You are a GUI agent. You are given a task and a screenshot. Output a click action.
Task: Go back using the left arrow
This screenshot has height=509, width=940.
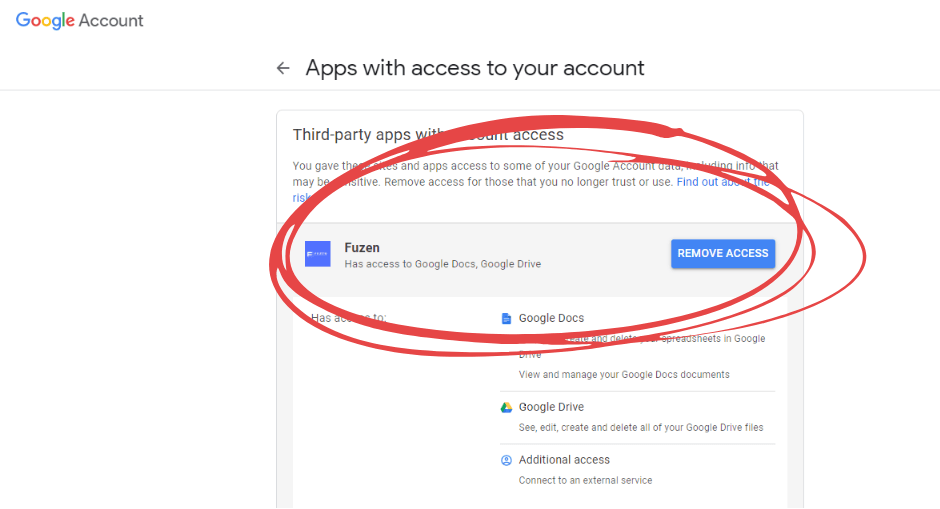tap(283, 68)
